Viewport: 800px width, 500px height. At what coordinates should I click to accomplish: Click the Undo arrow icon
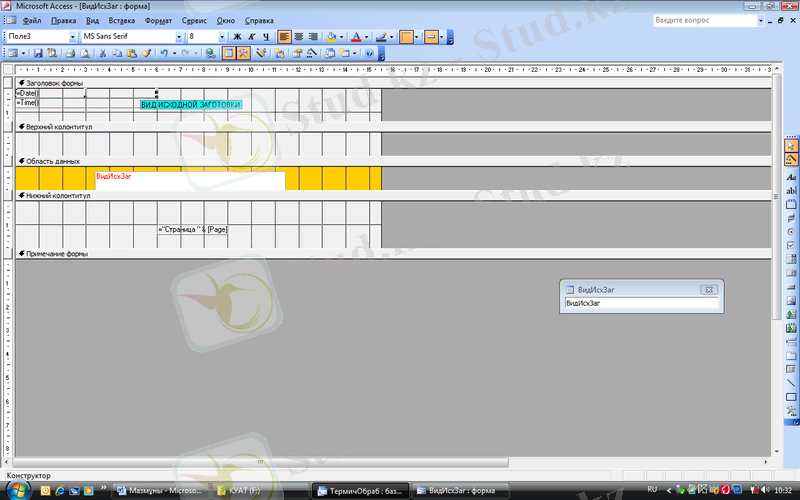click(164, 53)
